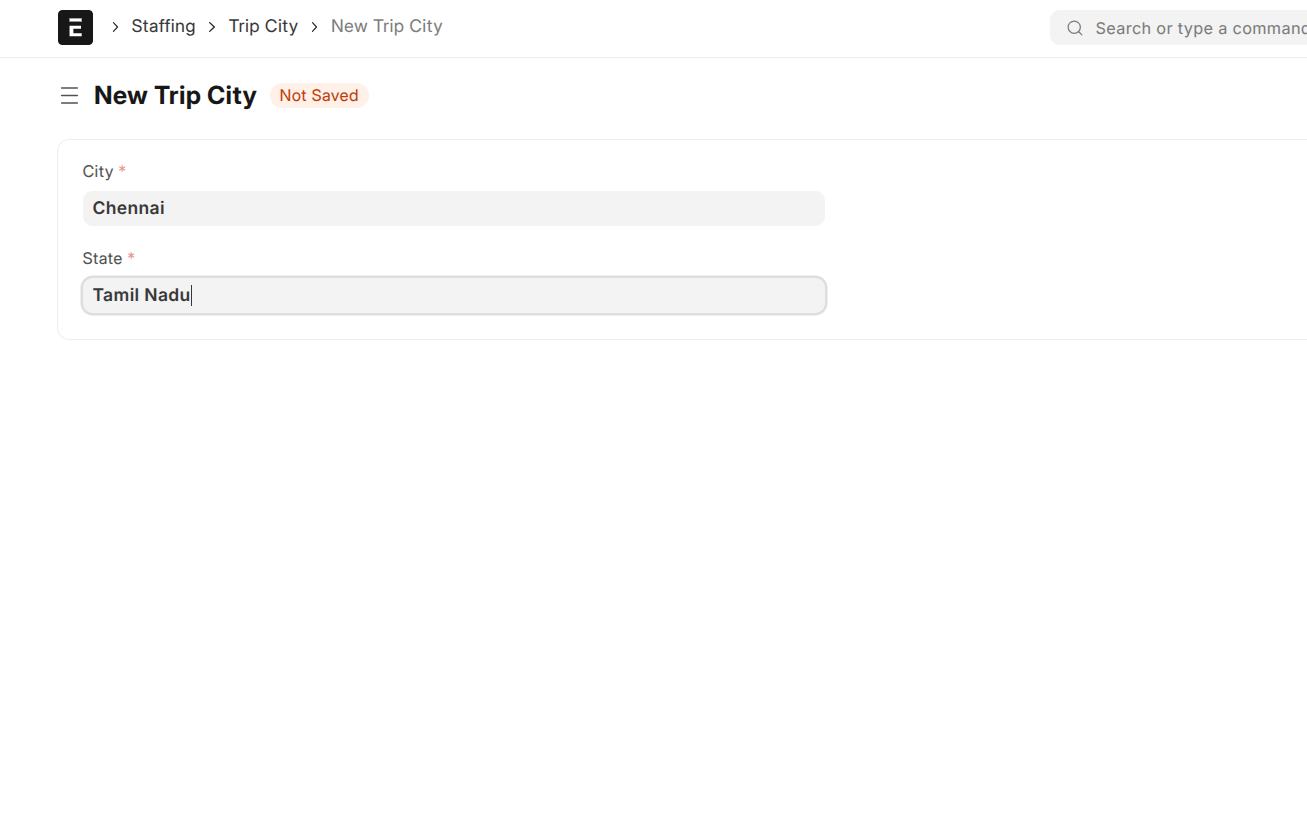Activate the search or type a command bar
1307x834 pixels.
(1180, 28)
